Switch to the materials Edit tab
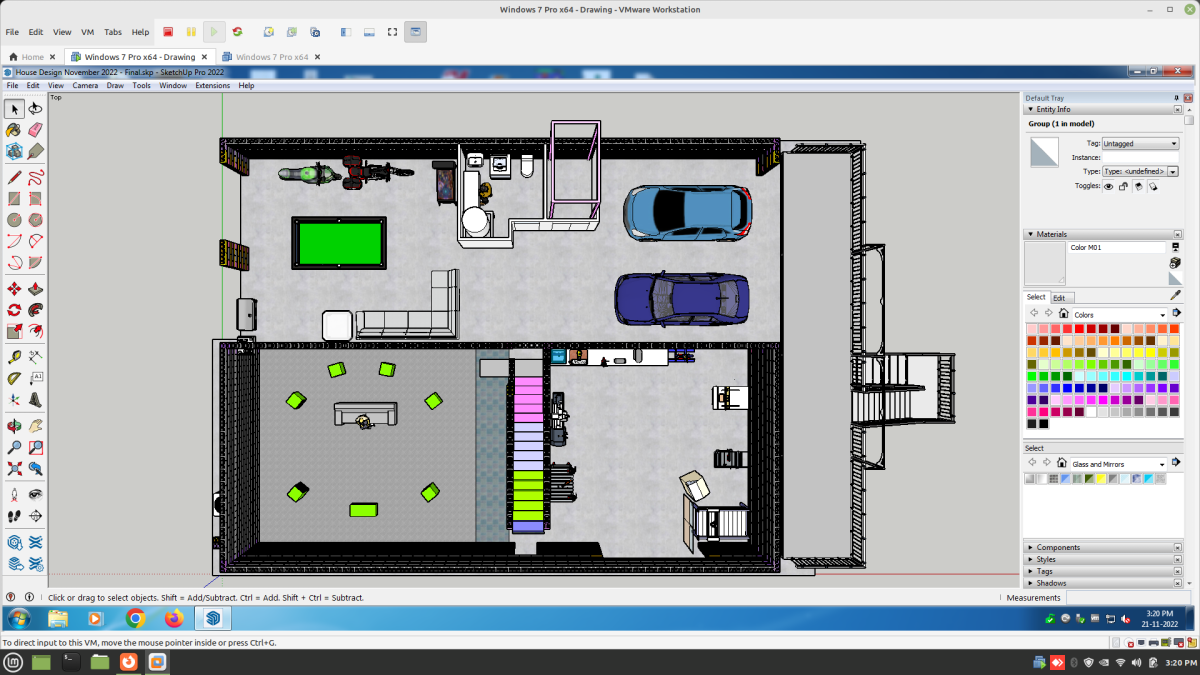Screen dimensions: 1200x675 click(x=1059, y=297)
